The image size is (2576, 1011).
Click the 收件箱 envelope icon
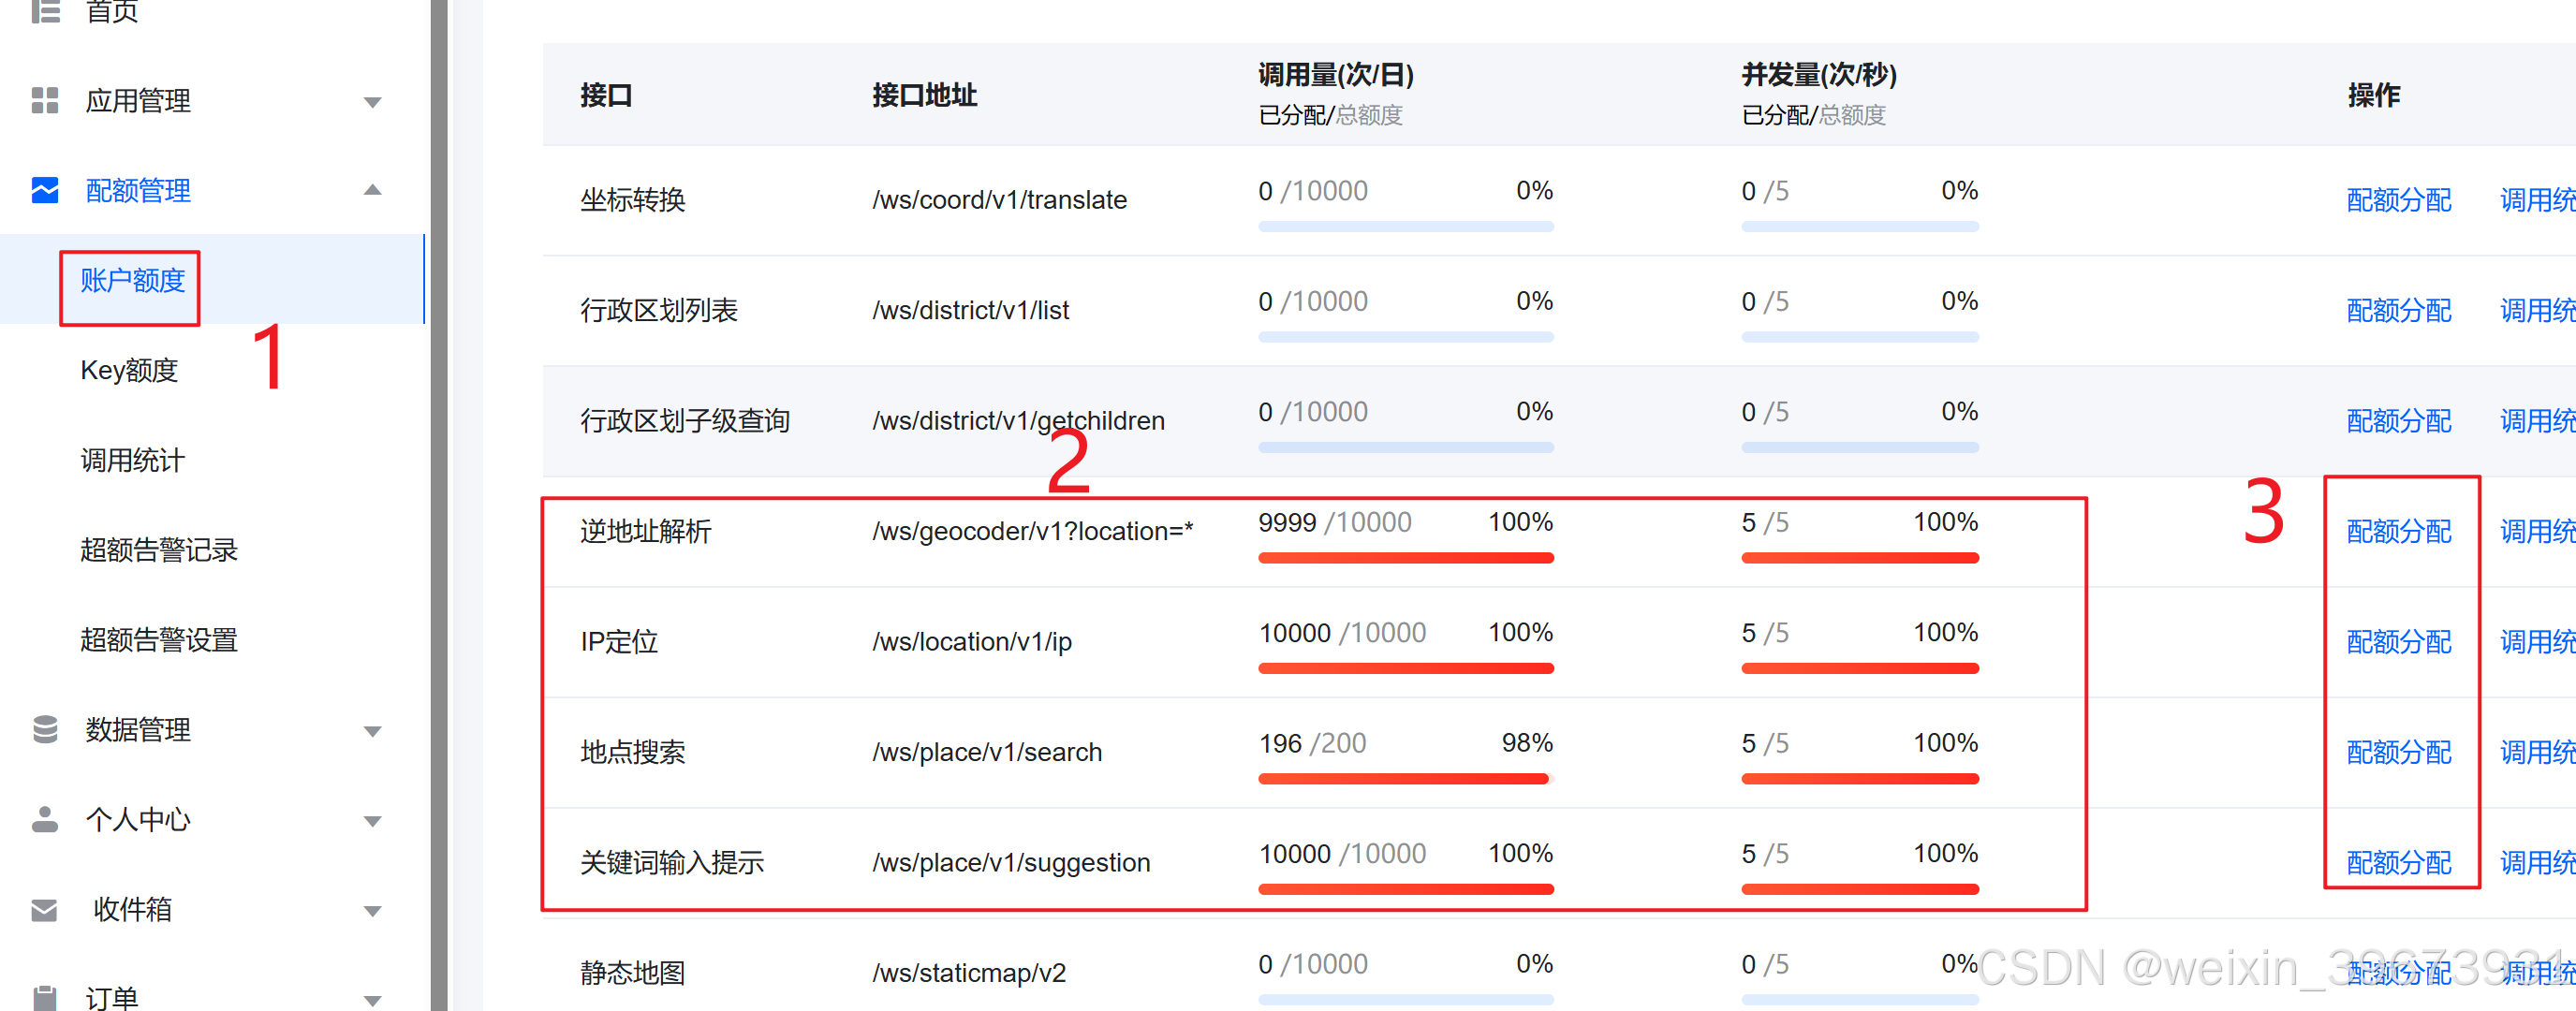tap(45, 910)
